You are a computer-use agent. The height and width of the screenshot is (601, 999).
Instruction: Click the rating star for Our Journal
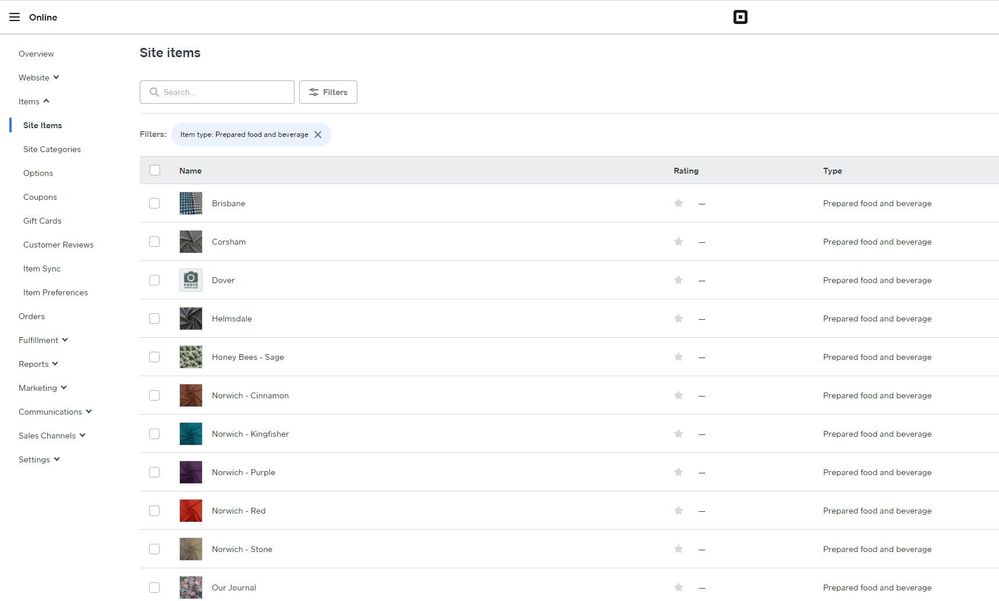(x=678, y=588)
